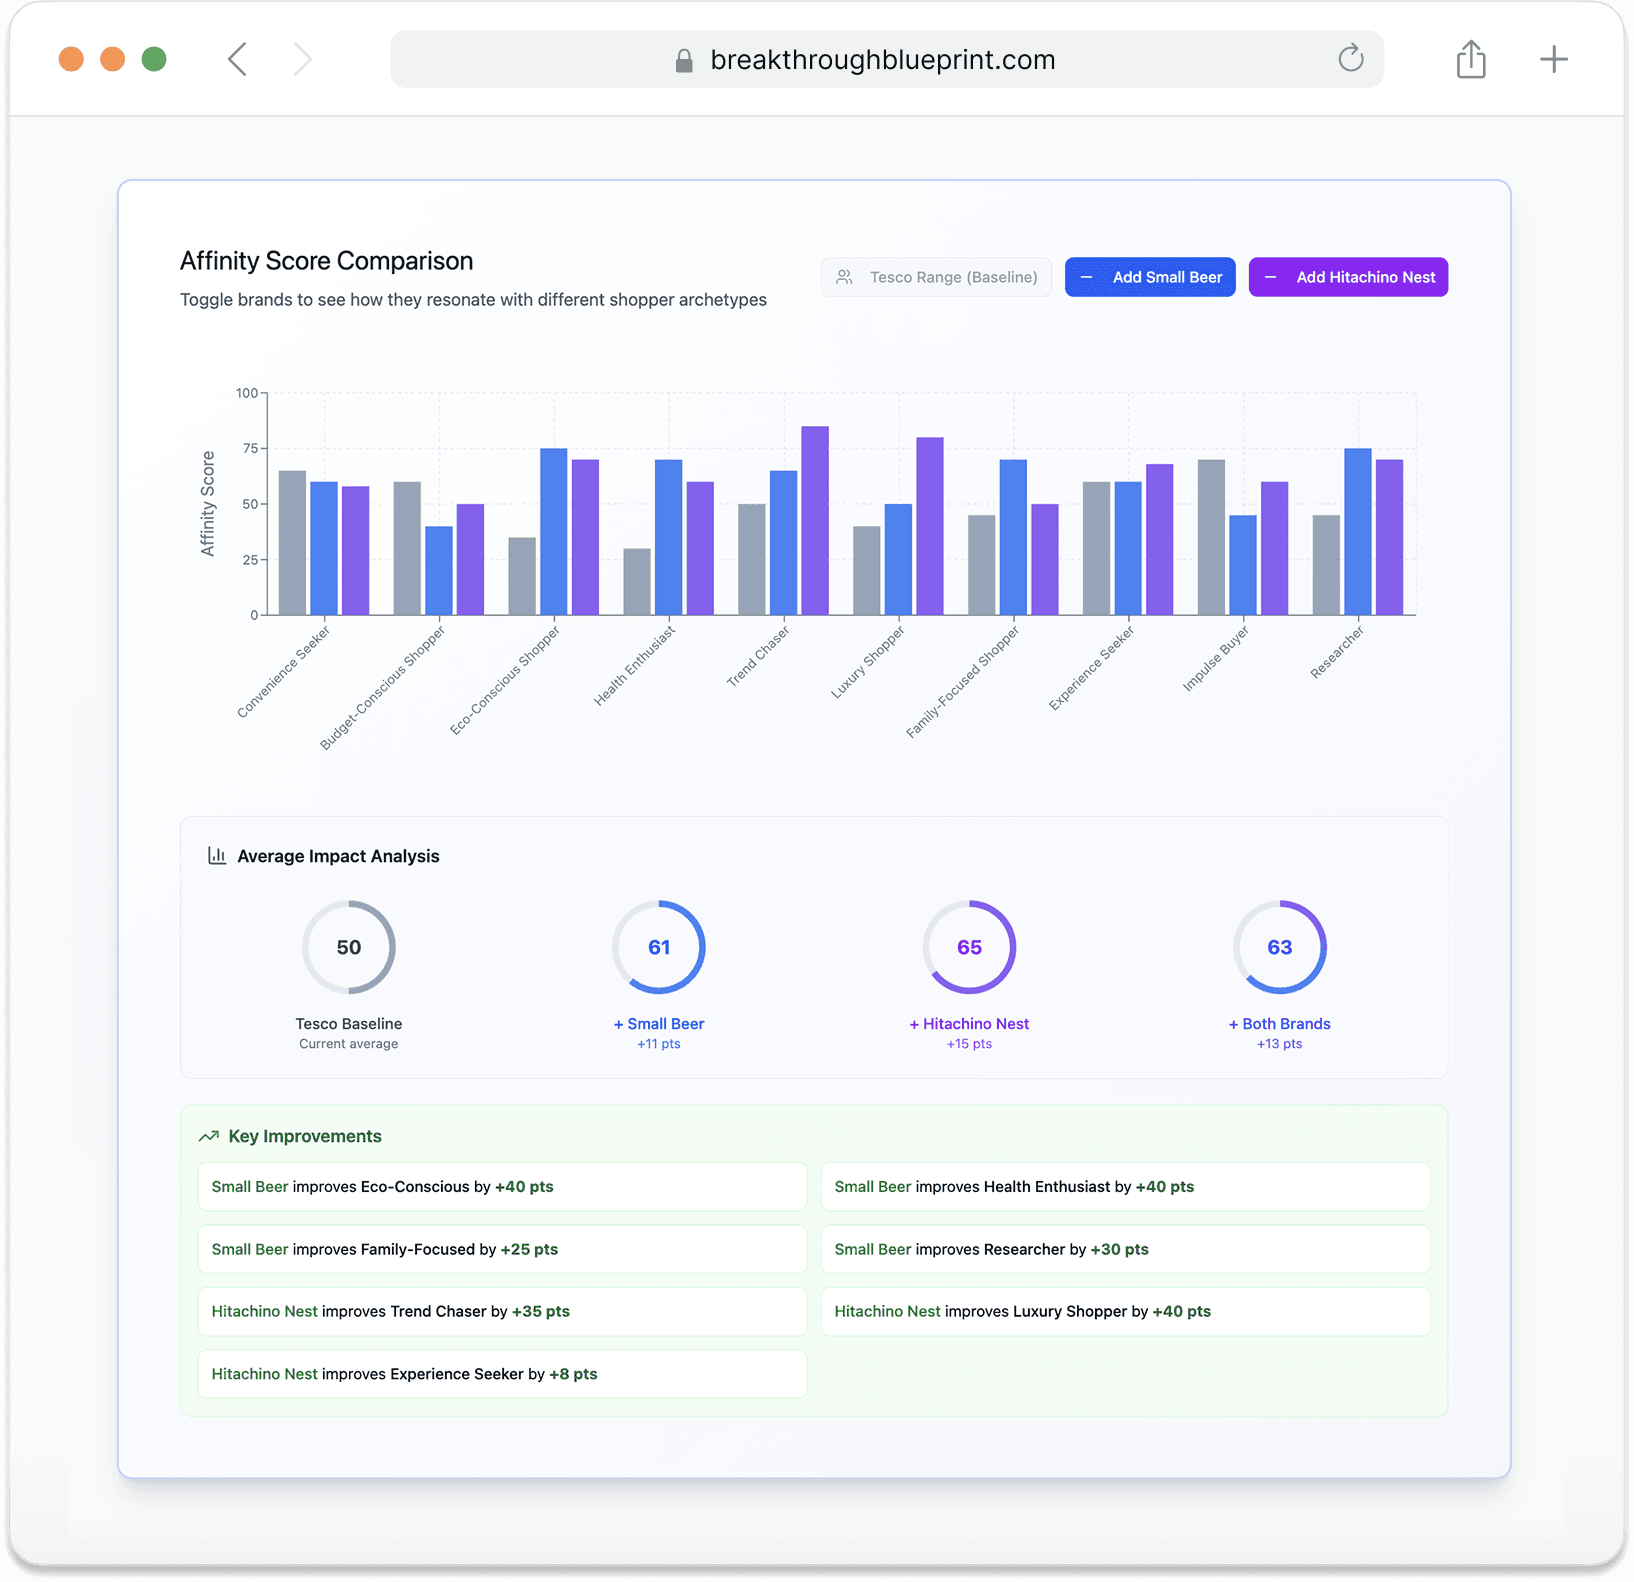This screenshot has height=1582, width=1634.
Task: Click the 'Luxury Shopper' axis label
Action: 868,662
